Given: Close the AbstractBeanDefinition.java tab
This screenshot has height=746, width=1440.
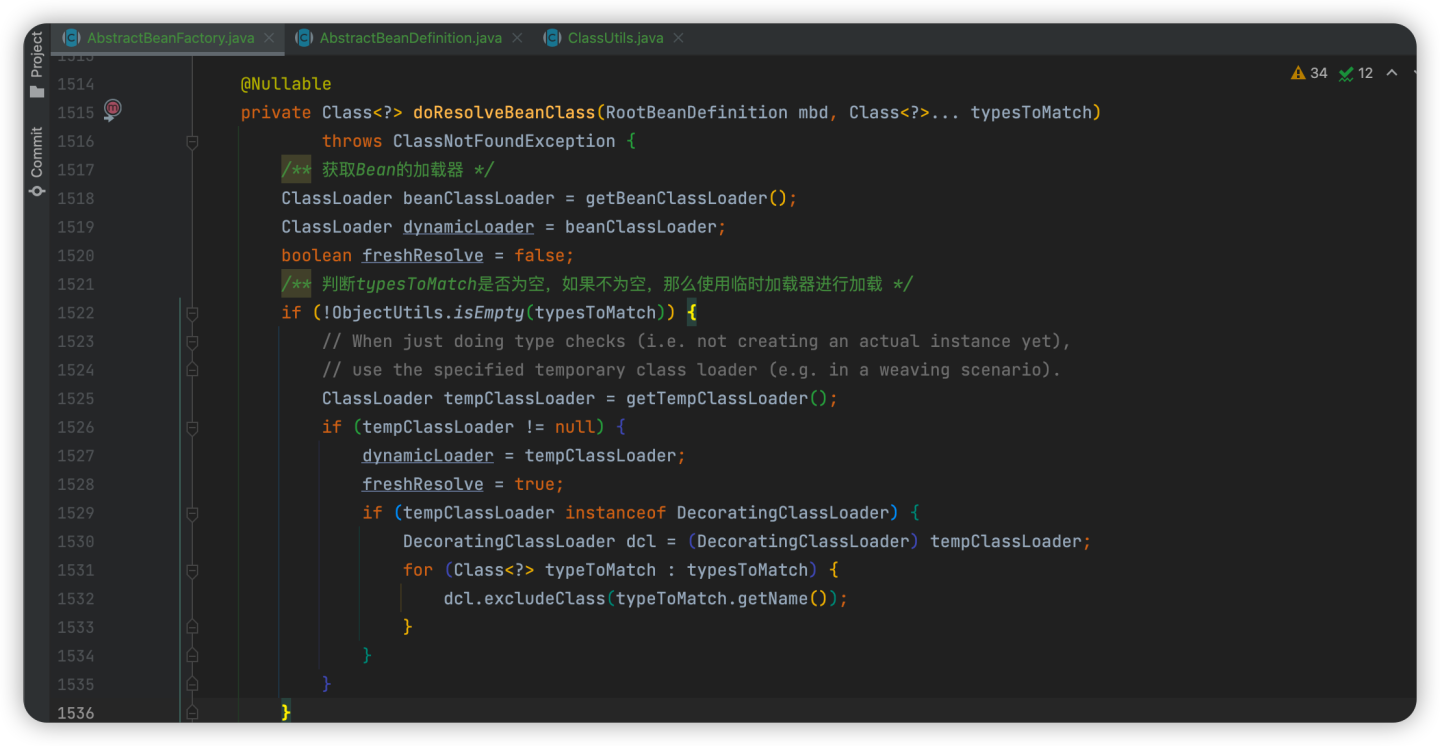Looking at the screenshot, I should click(x=517, y=38).
